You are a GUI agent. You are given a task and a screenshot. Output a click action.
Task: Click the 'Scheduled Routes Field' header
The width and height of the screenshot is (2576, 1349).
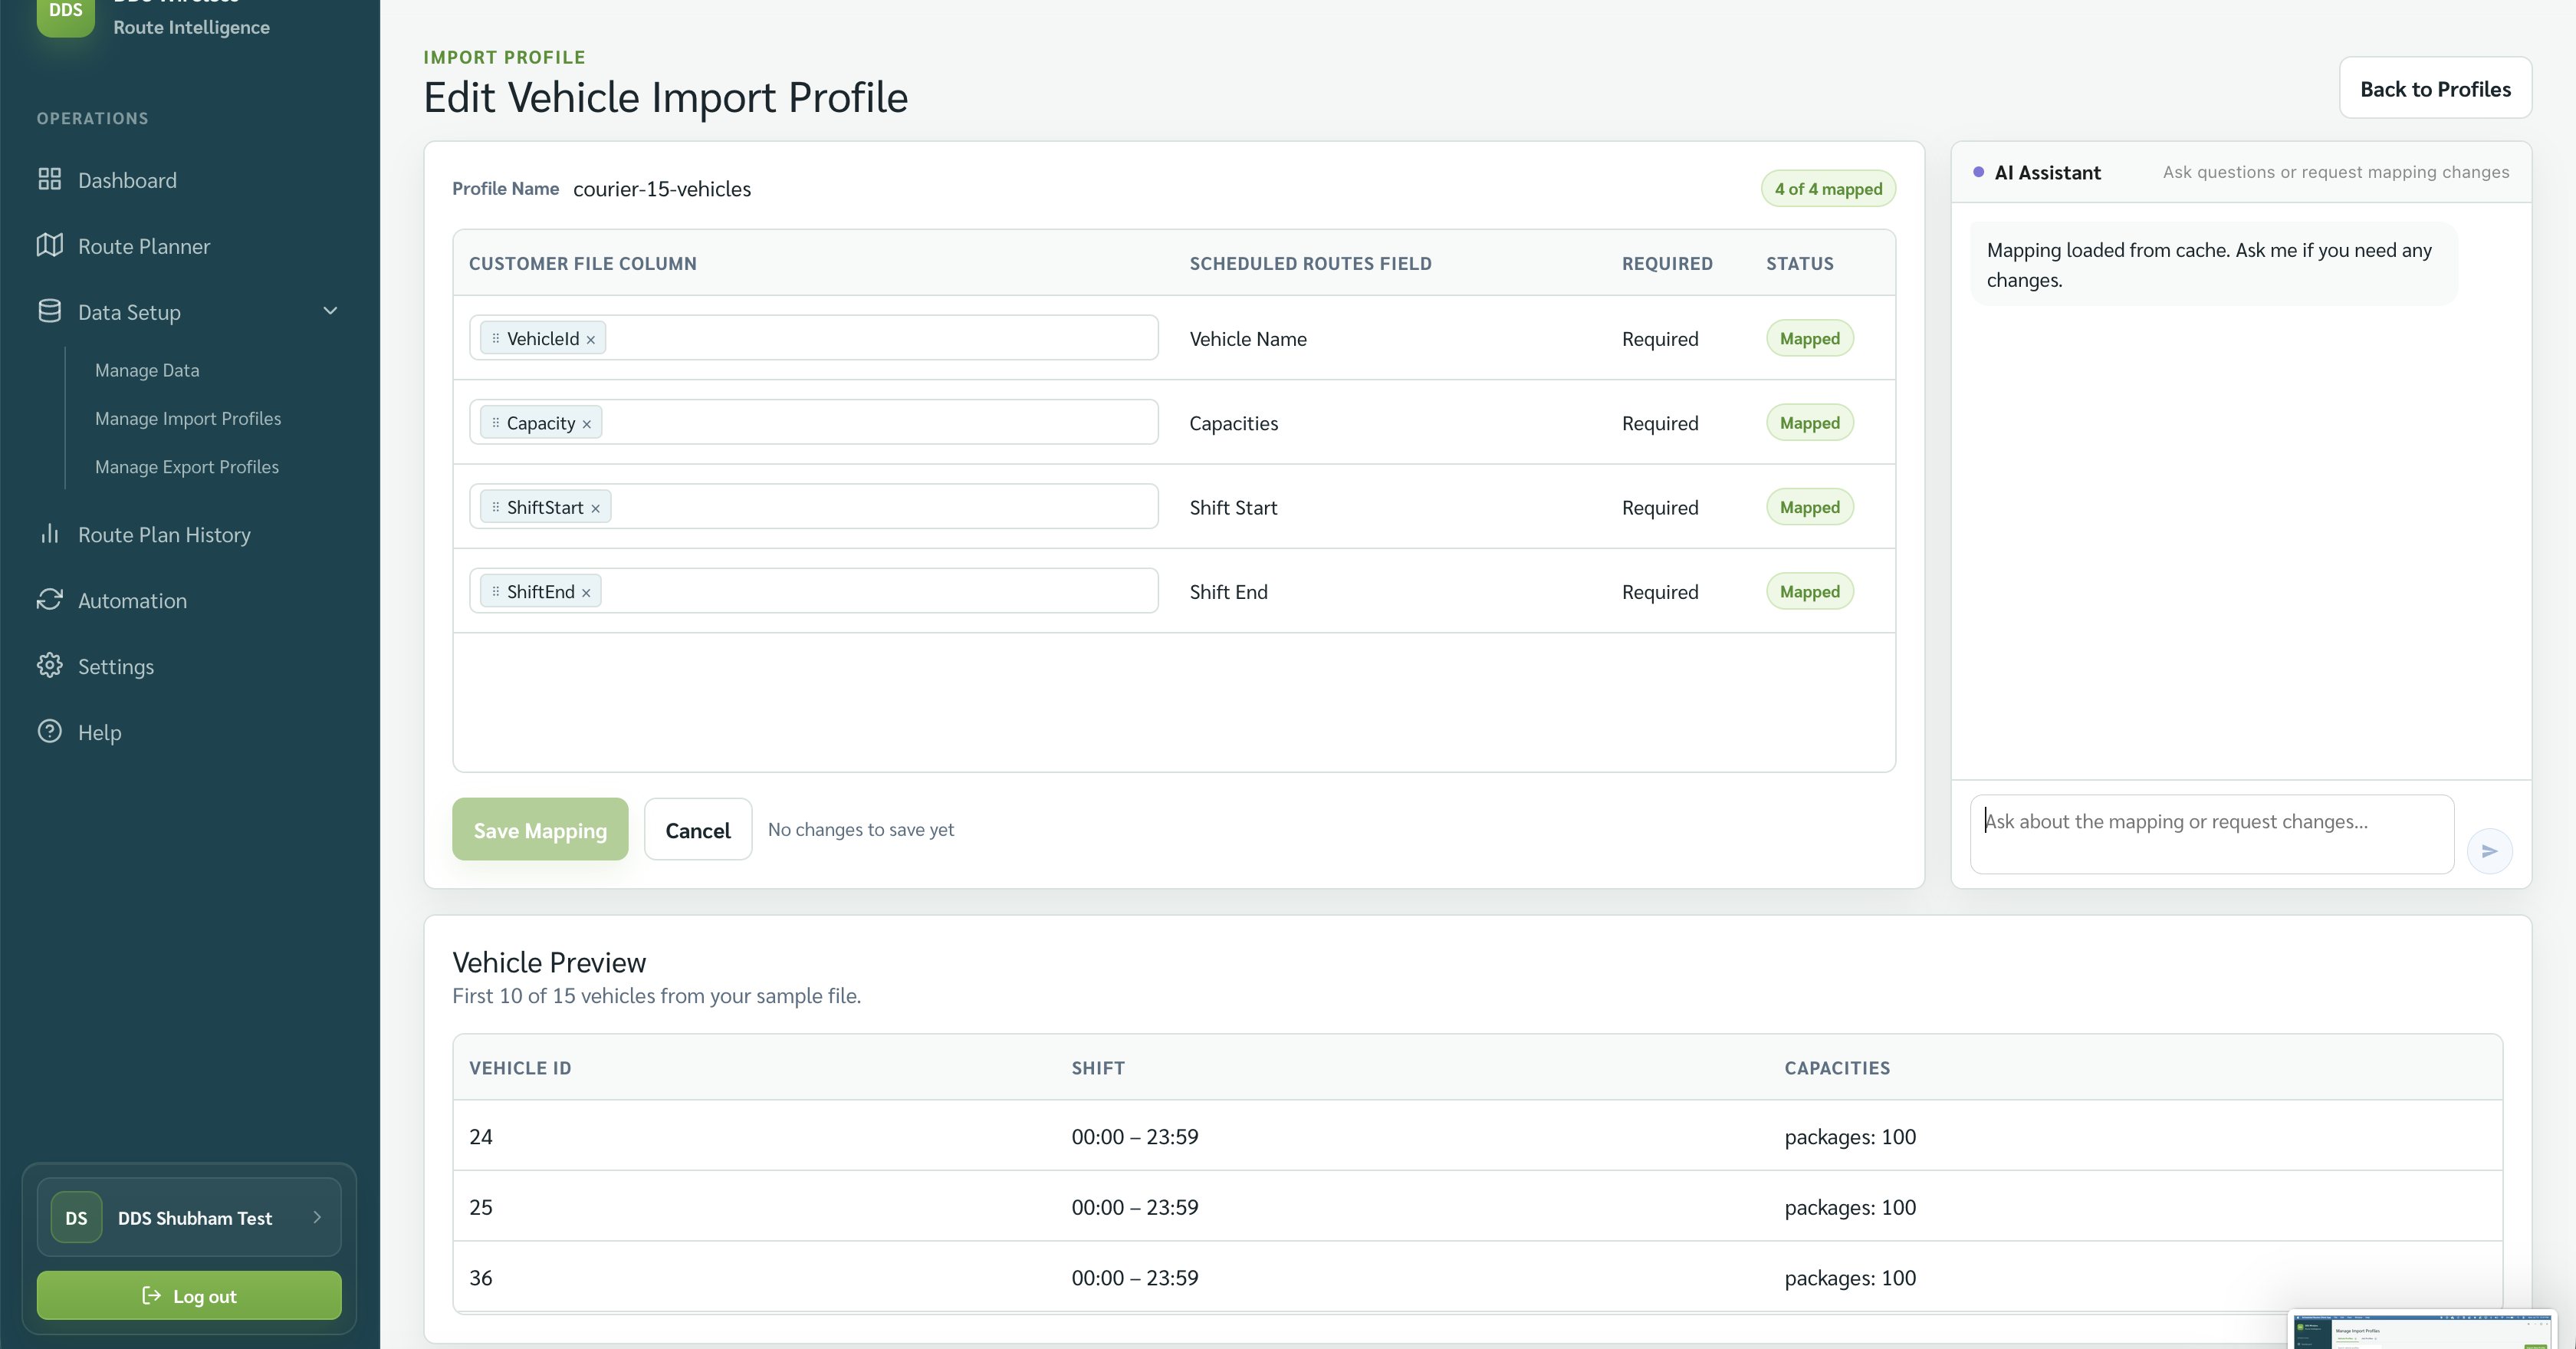[1311, 263]
